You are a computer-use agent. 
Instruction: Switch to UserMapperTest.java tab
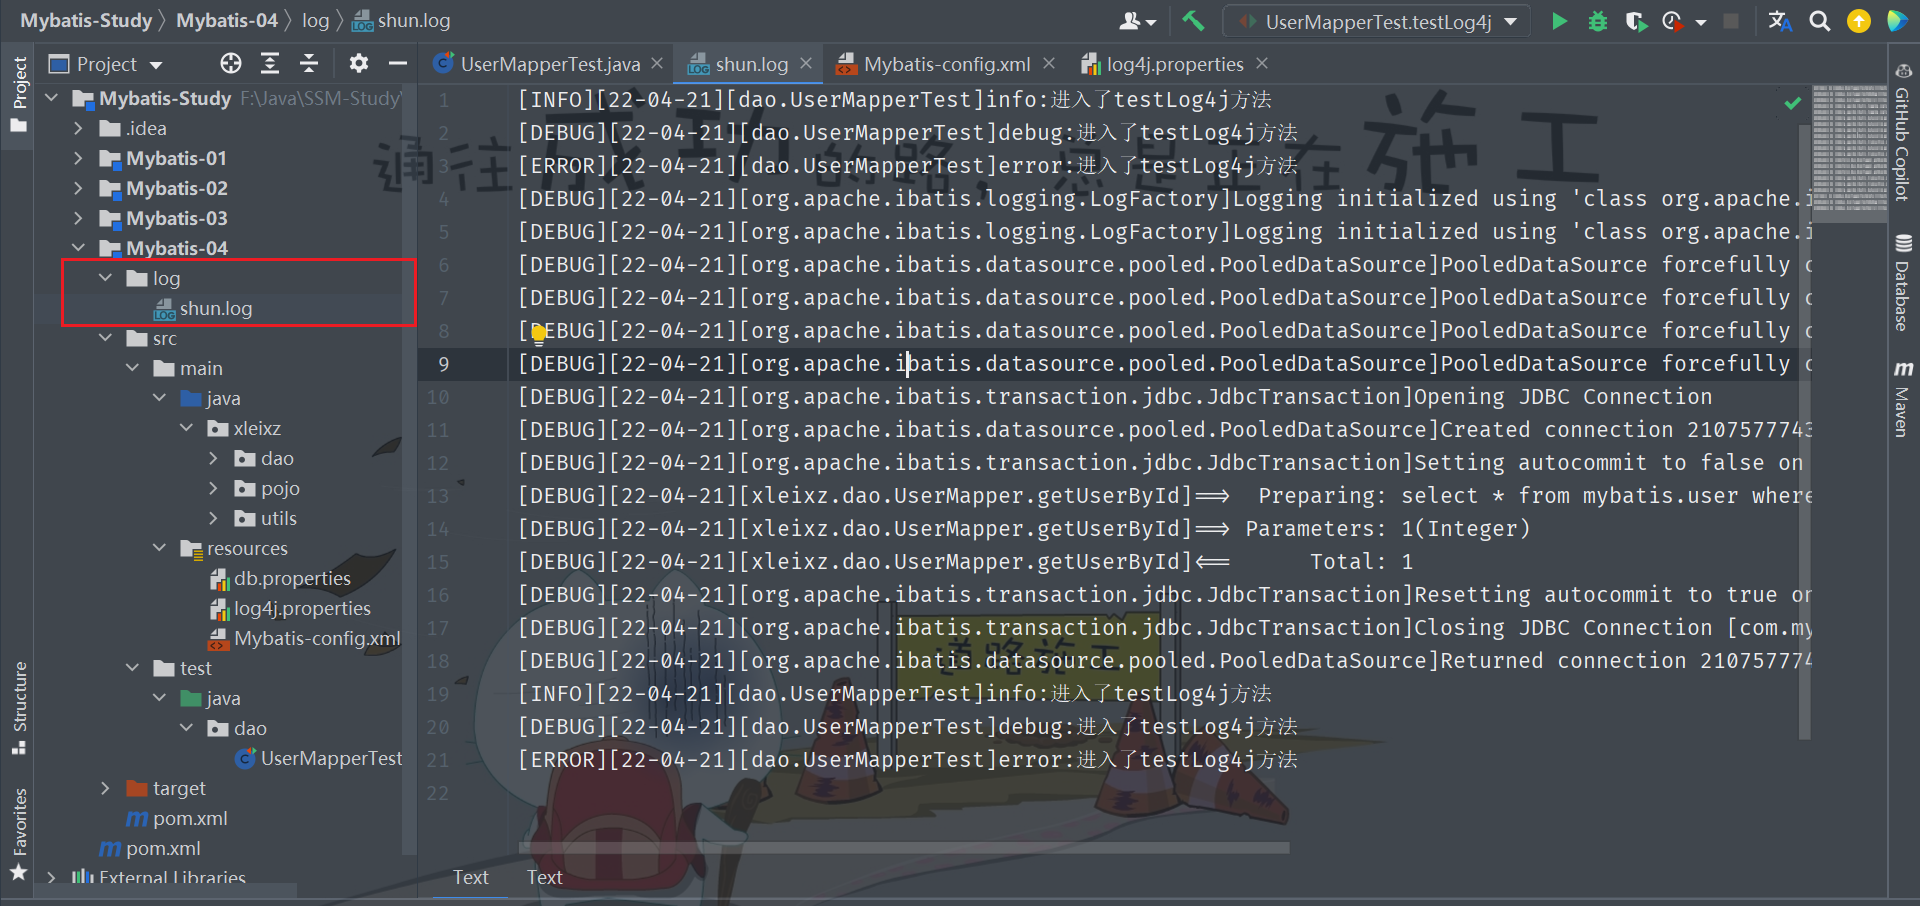tap(549, 64)
